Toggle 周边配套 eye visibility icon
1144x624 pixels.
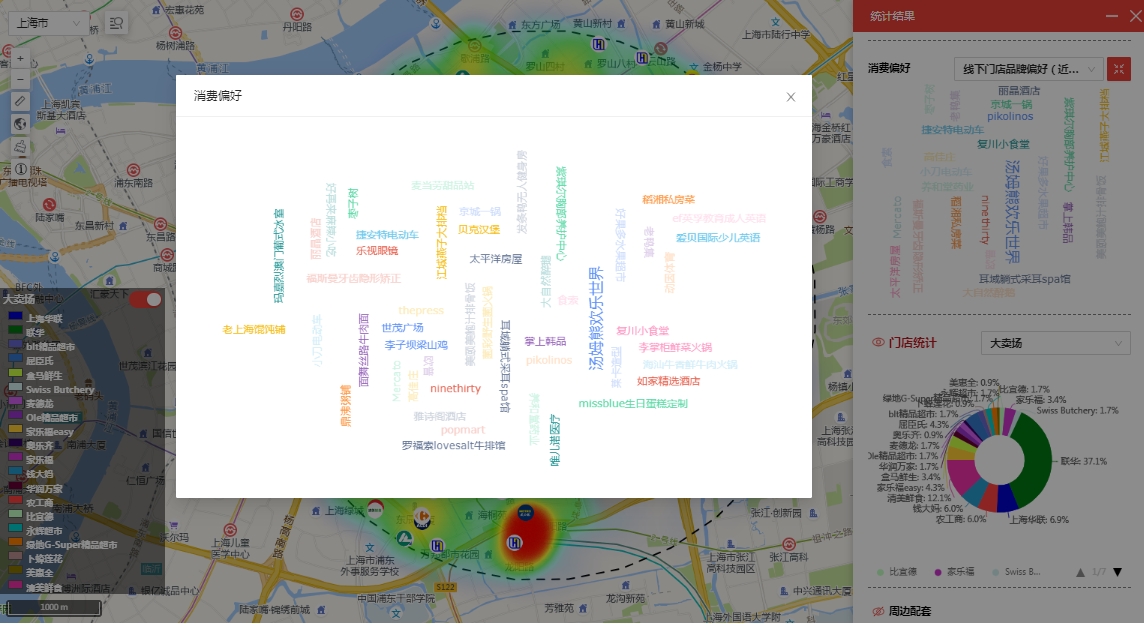878,611
